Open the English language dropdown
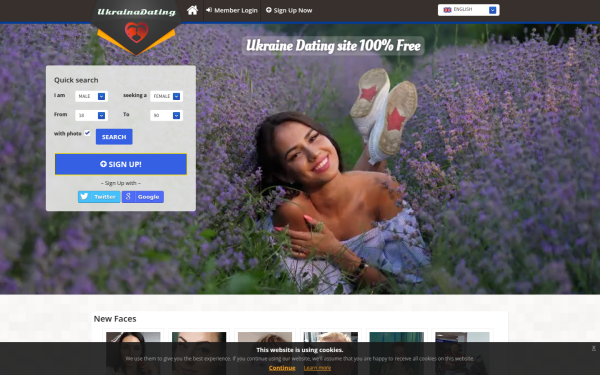This screenshot has height=375, width=600. click(469, 10)
